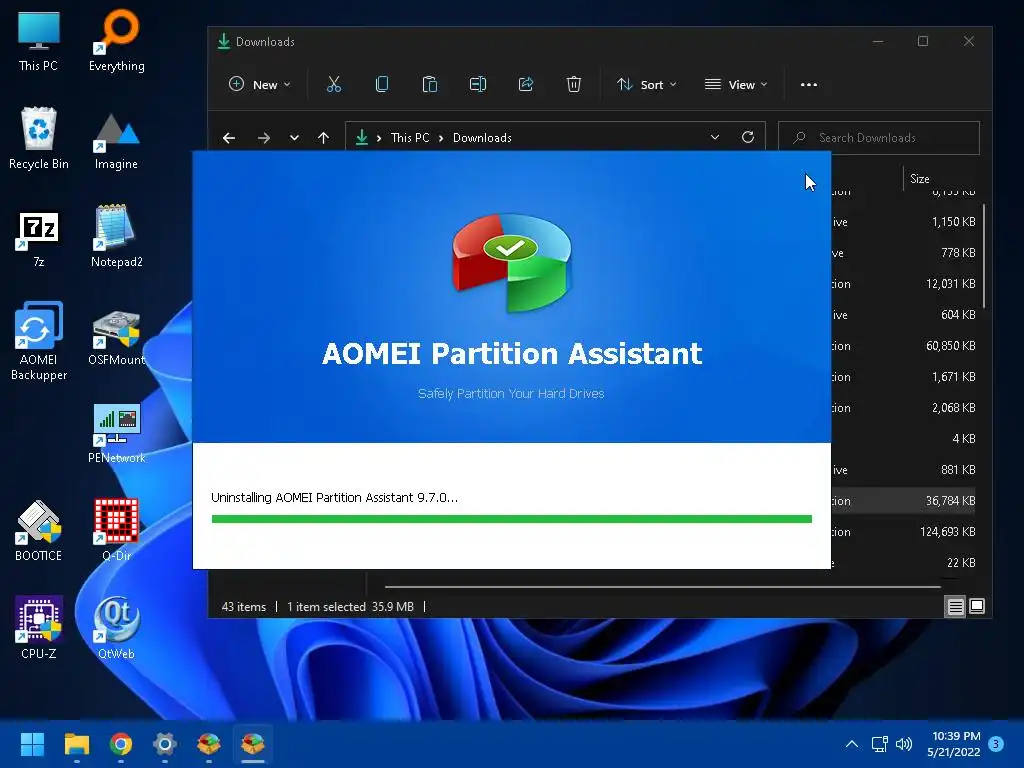1024x768 pixels.
Task: Refresh the Downloads folder view
Action: click(748, 137)
